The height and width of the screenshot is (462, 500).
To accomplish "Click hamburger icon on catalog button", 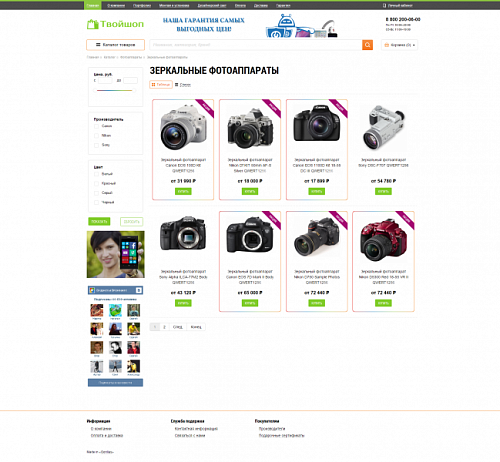I will pyautogui.click(x=98, y=45).
